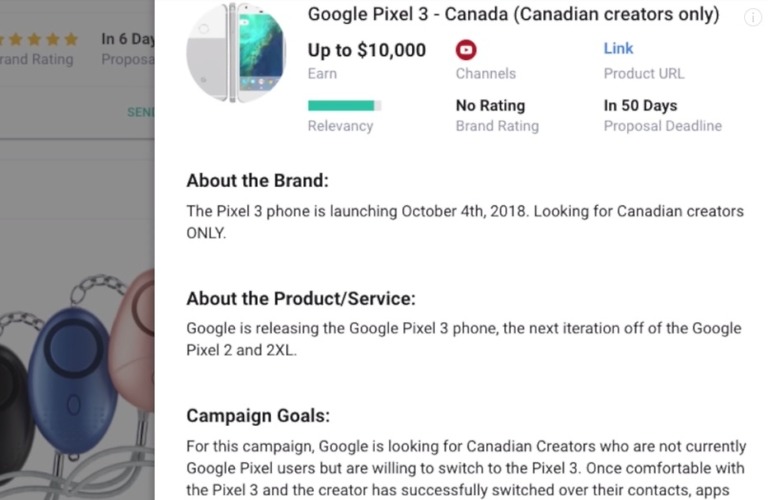Click the Pixel 3 launch date paragraph

pos(465,221)
